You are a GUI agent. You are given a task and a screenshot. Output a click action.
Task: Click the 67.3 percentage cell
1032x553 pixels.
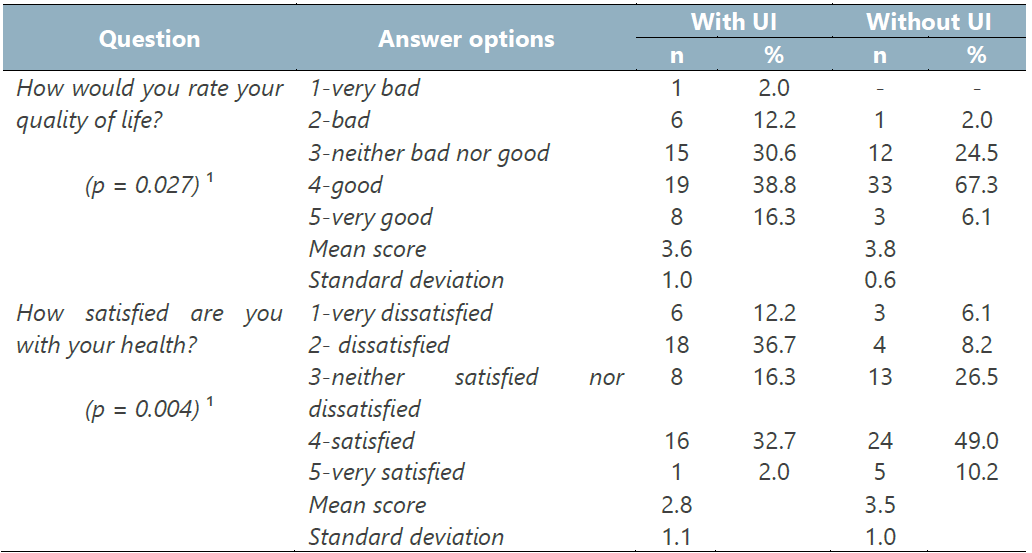pos(976,185)
